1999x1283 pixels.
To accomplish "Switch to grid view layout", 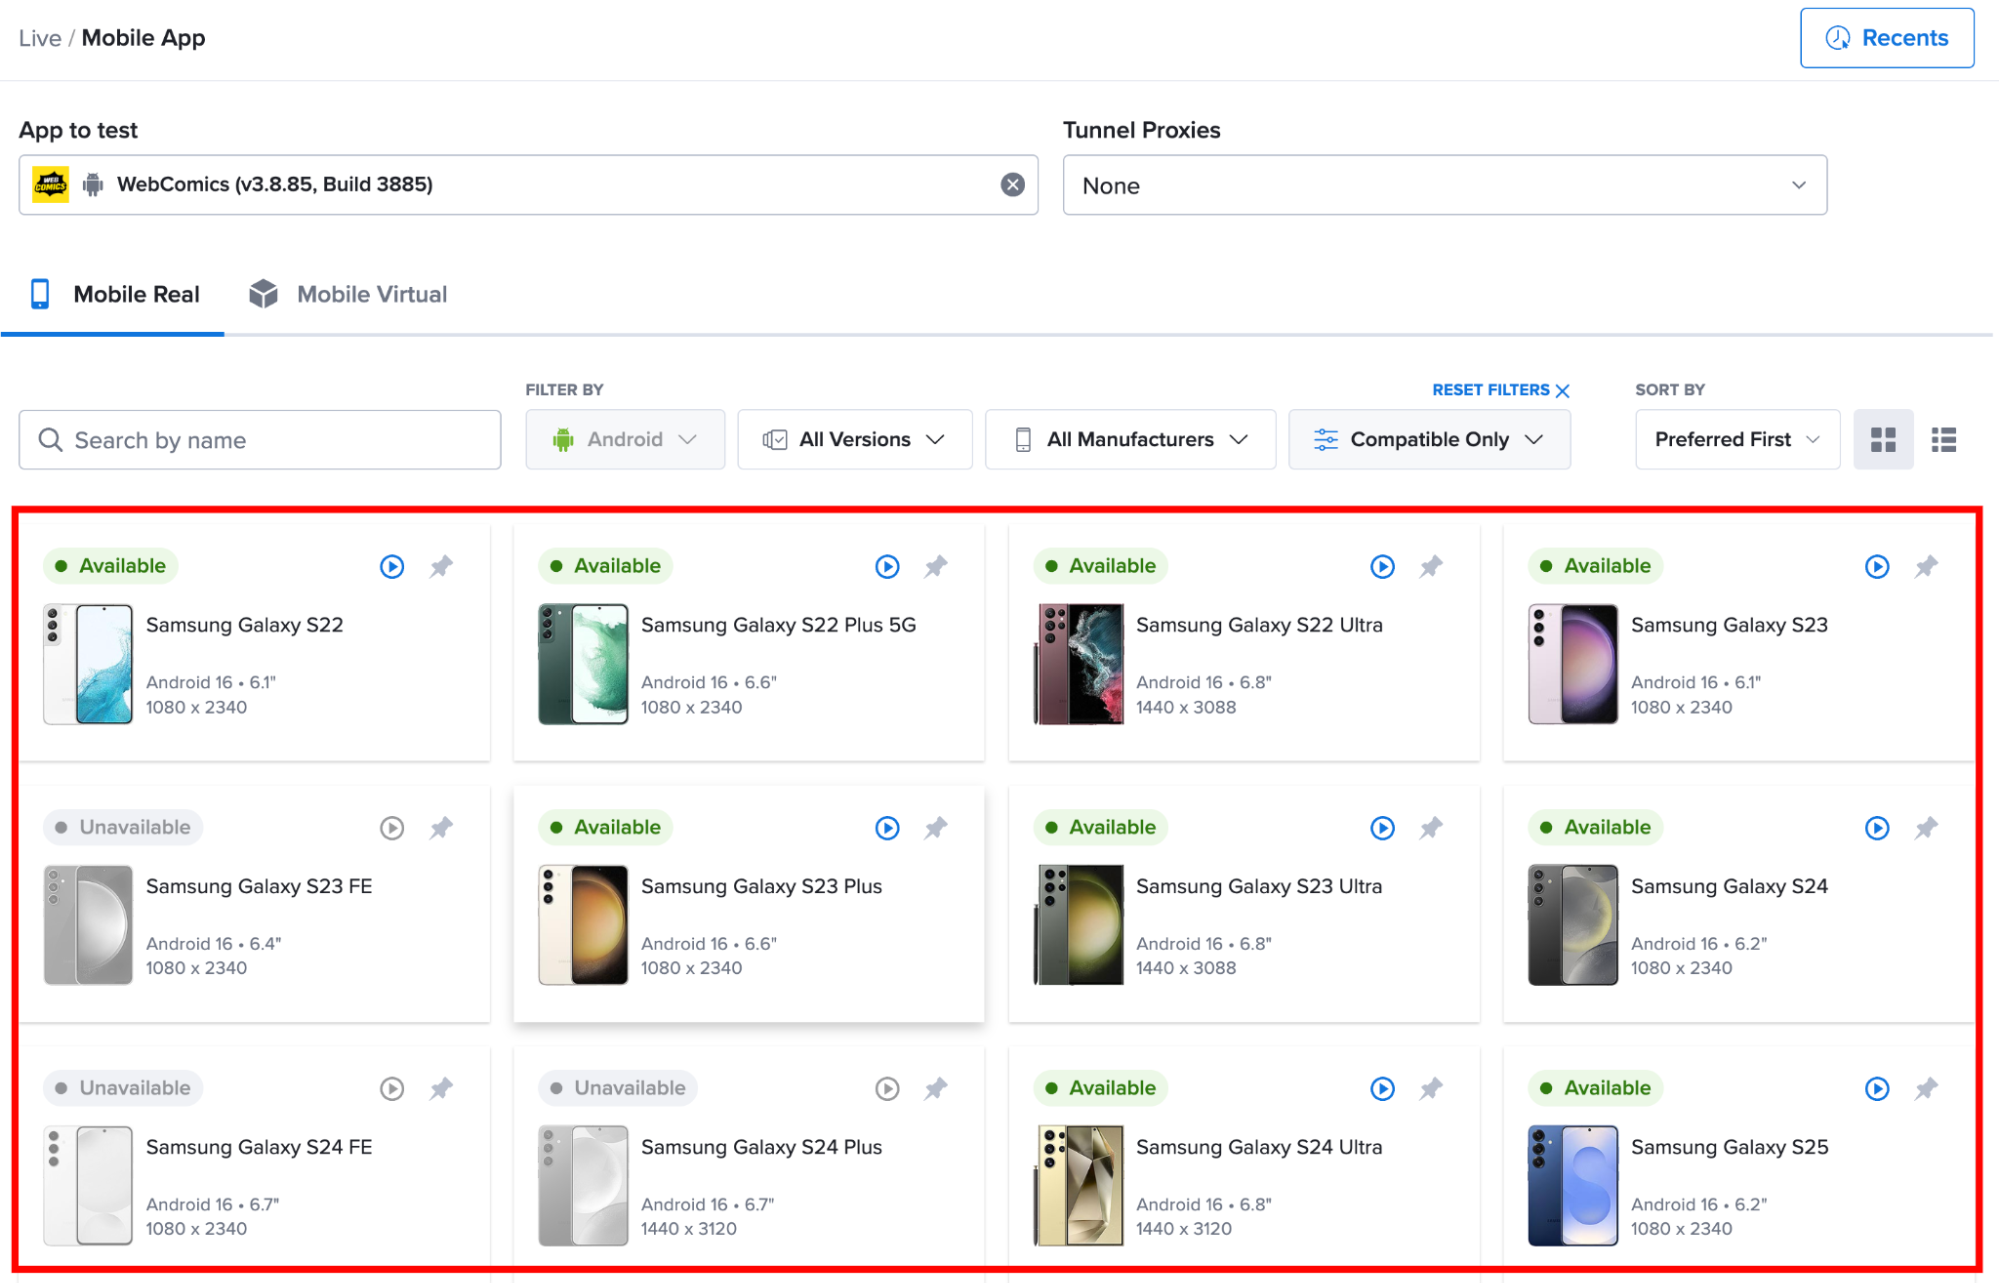I will [1883, 440].
